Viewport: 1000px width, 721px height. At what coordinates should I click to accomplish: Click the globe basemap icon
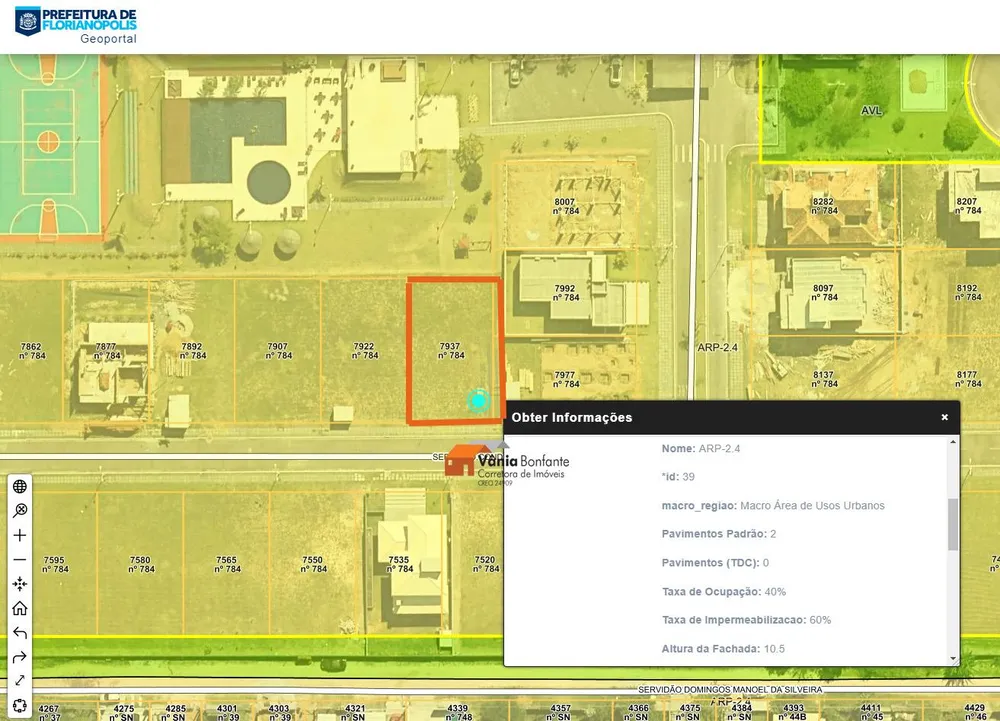pyautogui.click(x=20, y=486)
